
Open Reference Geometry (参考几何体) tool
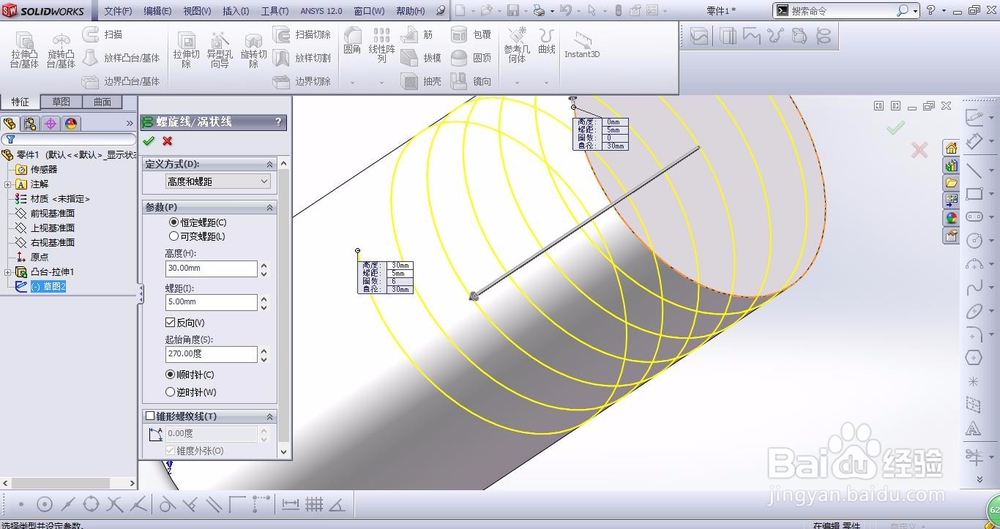[x=517, y=45]
